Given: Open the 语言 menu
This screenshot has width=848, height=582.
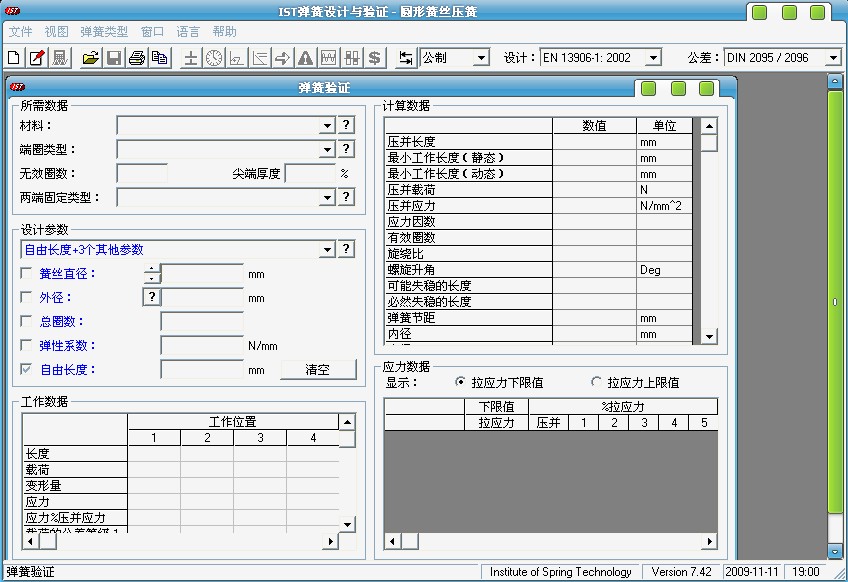Looking at the screenshot, I should [x=188, y=32].
